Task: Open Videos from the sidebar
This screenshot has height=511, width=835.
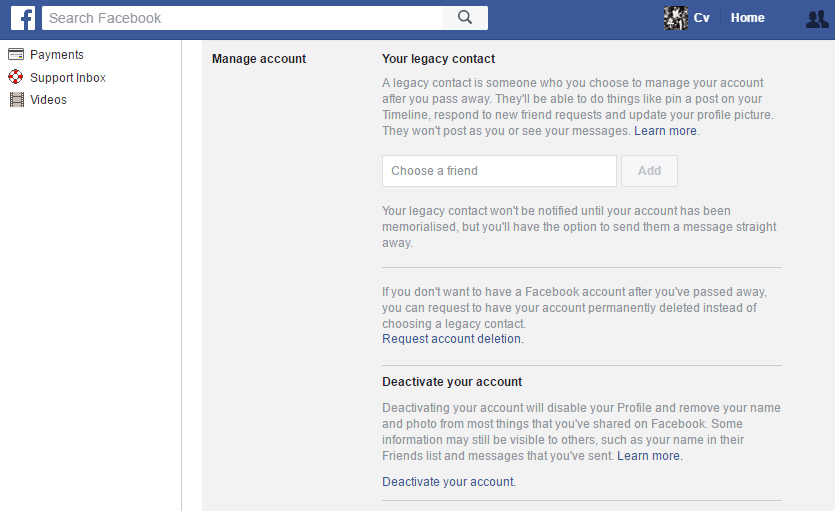Action: 48,99
